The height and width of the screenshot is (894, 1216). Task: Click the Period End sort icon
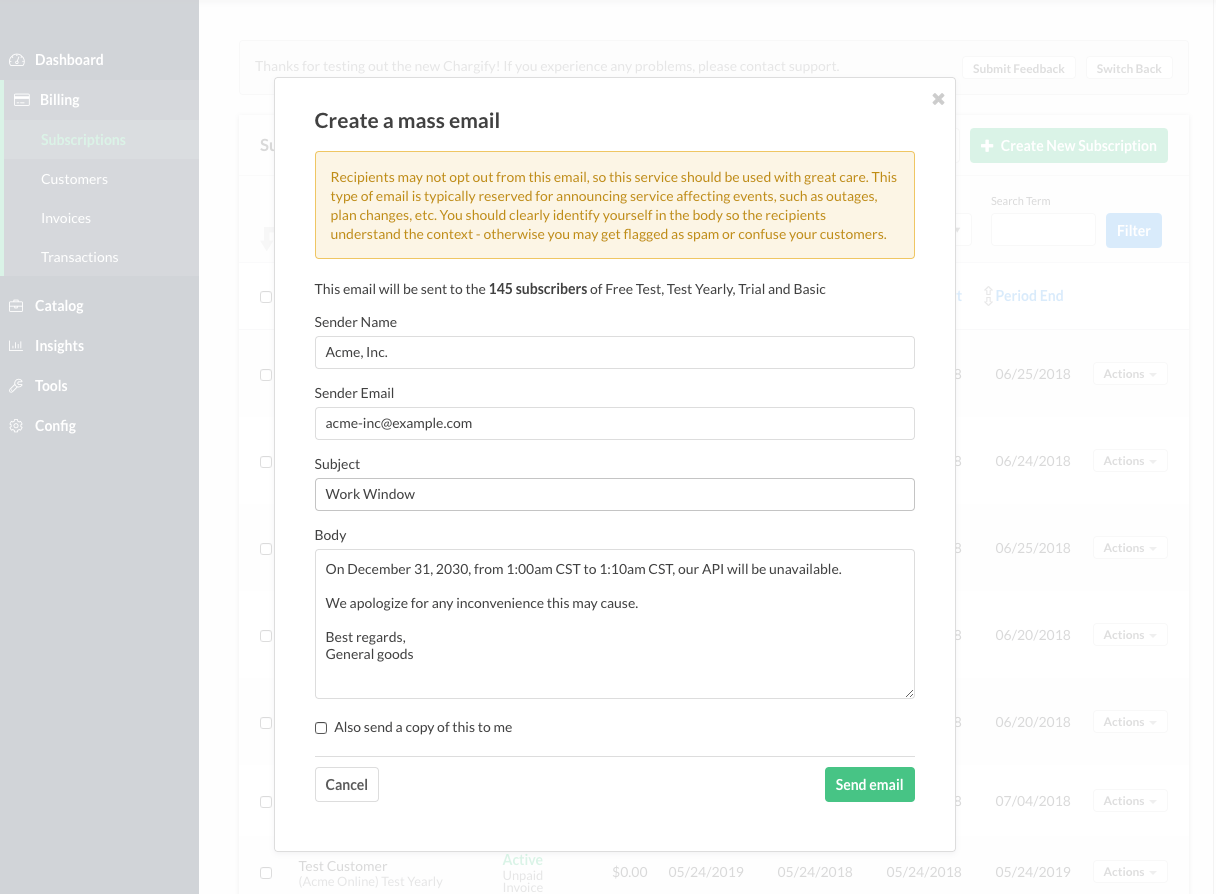click(x=988, y=296)
